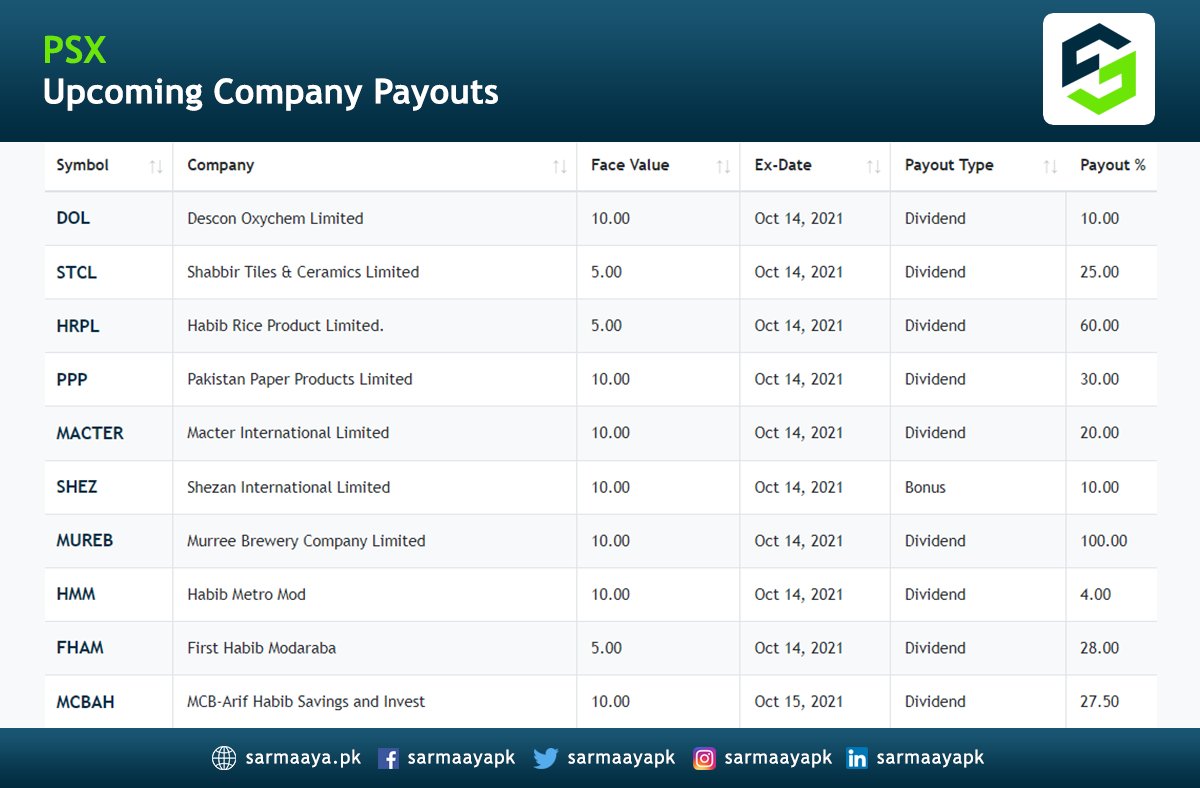The image size is (1200, 788).
Task: Click the 10.00 face value for MUREB
Action: click(610, 541)
